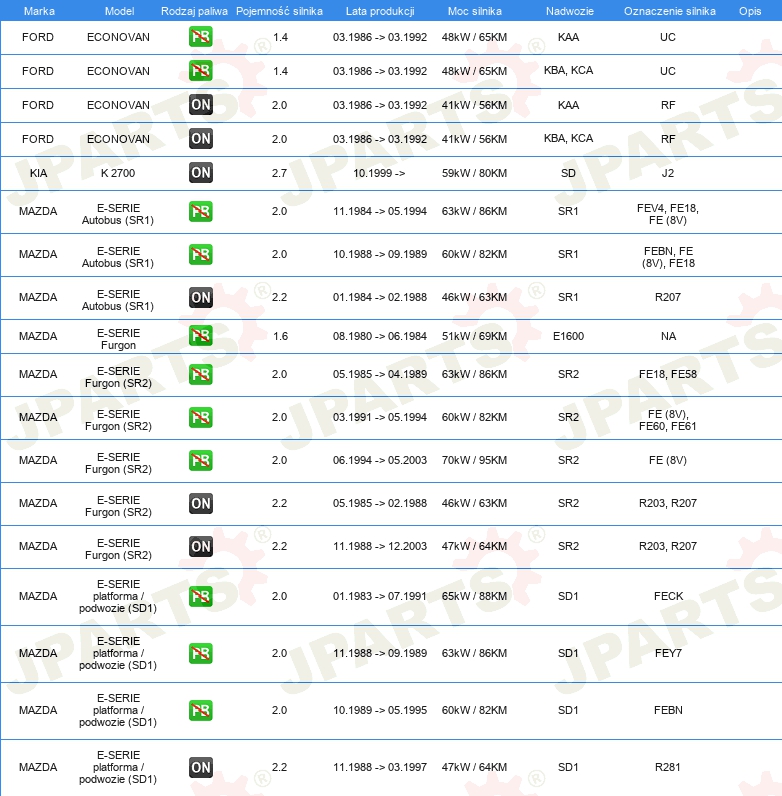Click the petrol icon for Mazda E-Serie Furgon 1.6
This screenshot has height=796, width=782.
pos(201,336)
